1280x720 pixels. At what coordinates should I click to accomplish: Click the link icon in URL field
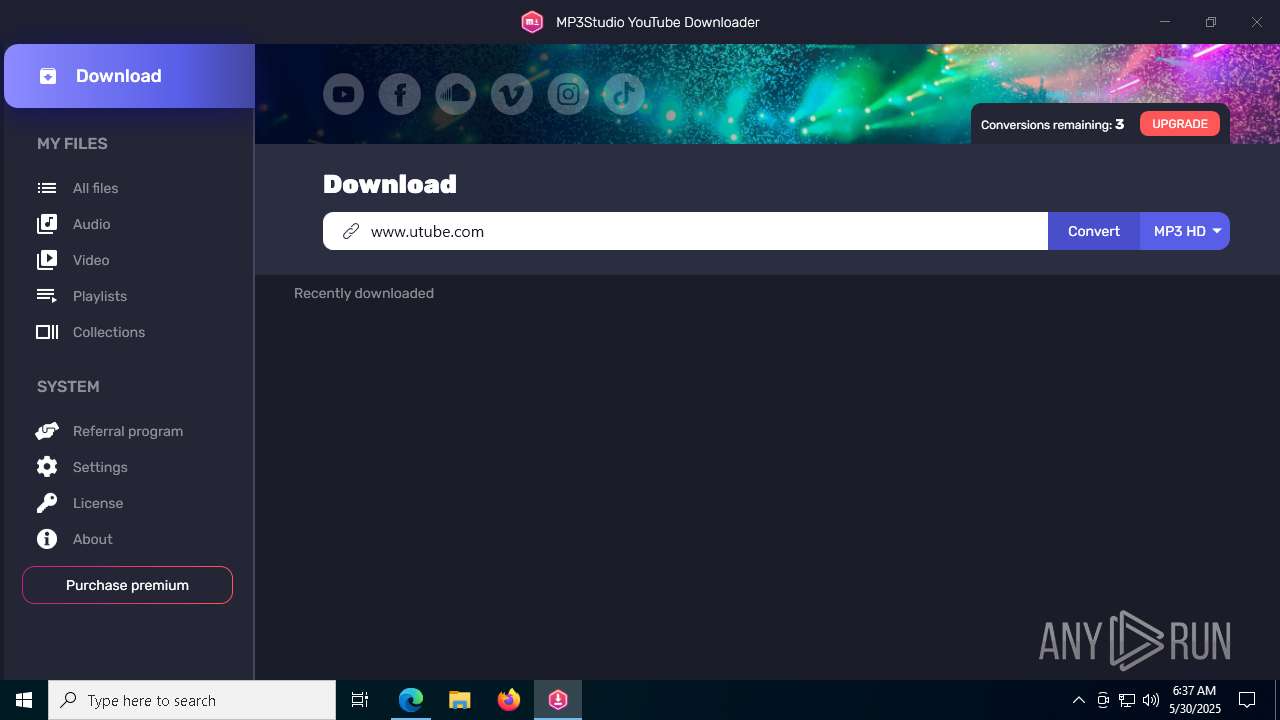[x=350, y=231]
